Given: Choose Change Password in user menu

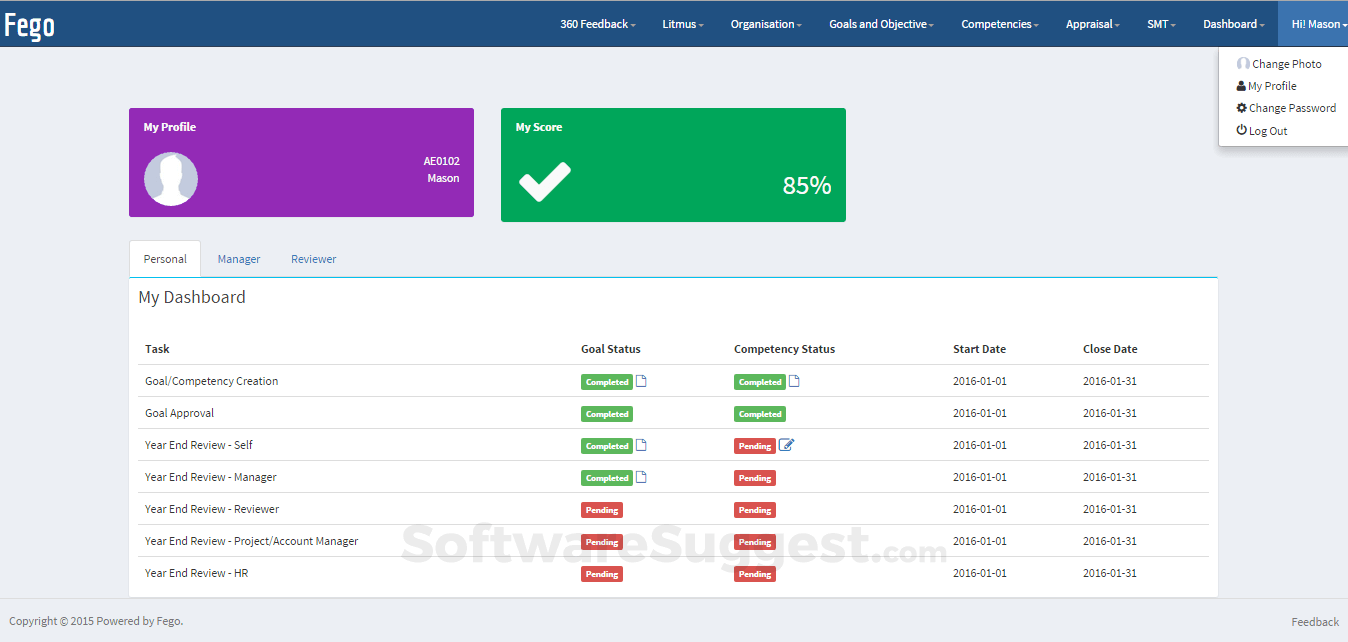Looking at the screenshot, I should pyautogui.click(x=1291, y=108).
